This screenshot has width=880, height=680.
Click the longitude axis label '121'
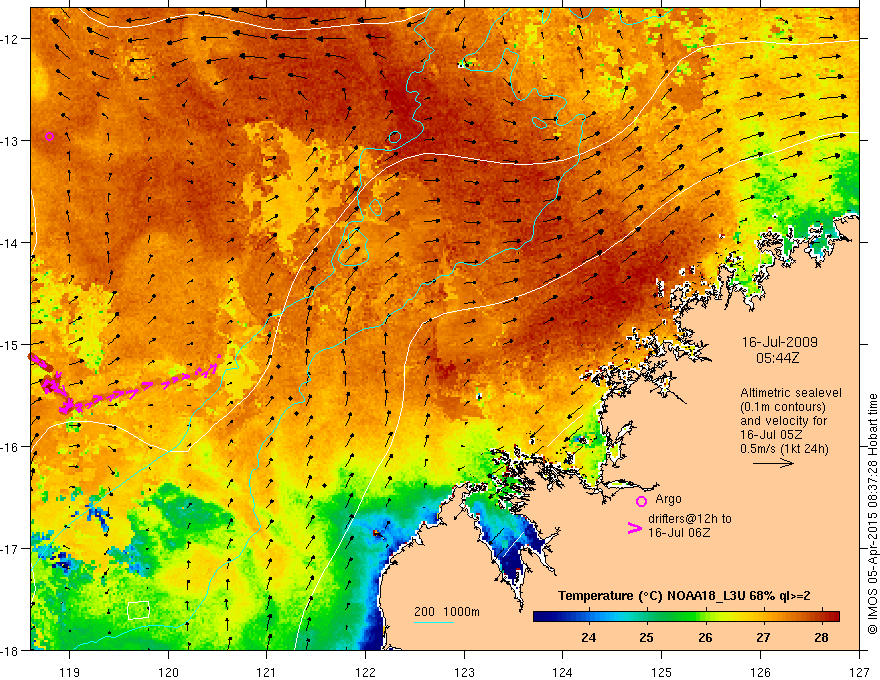tap(267, 672)
